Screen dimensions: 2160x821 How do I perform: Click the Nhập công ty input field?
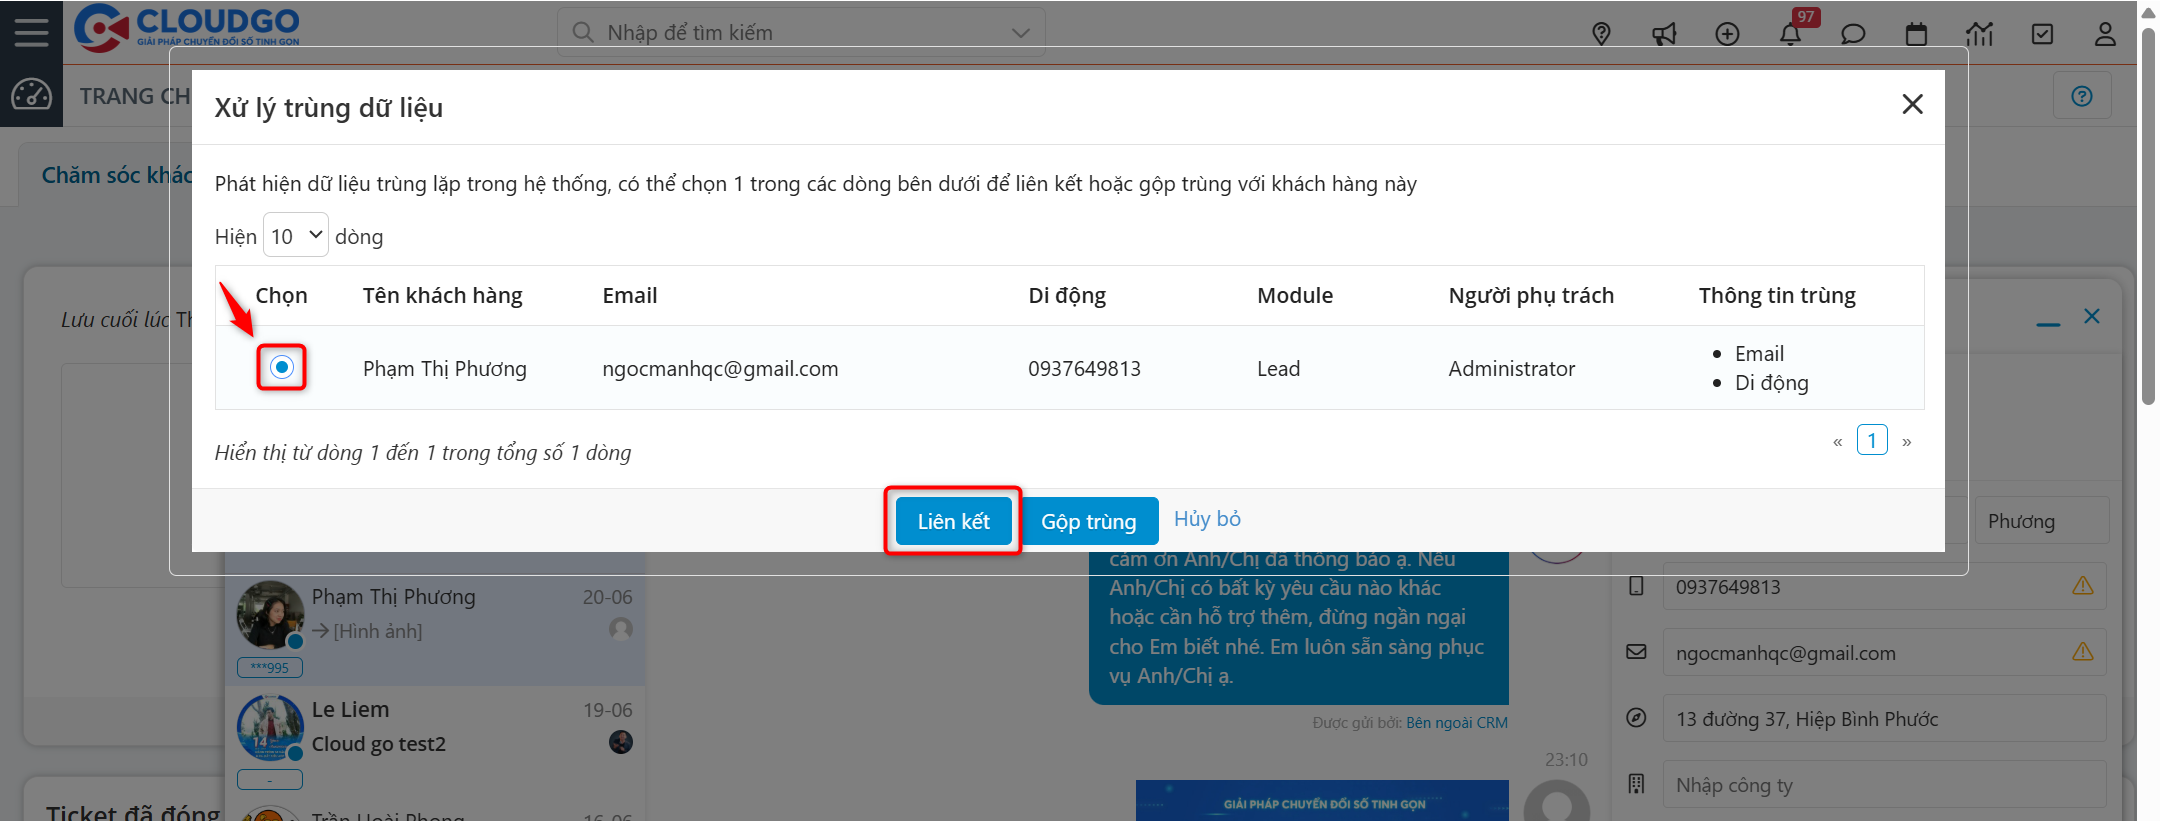tap(1884, 784)
